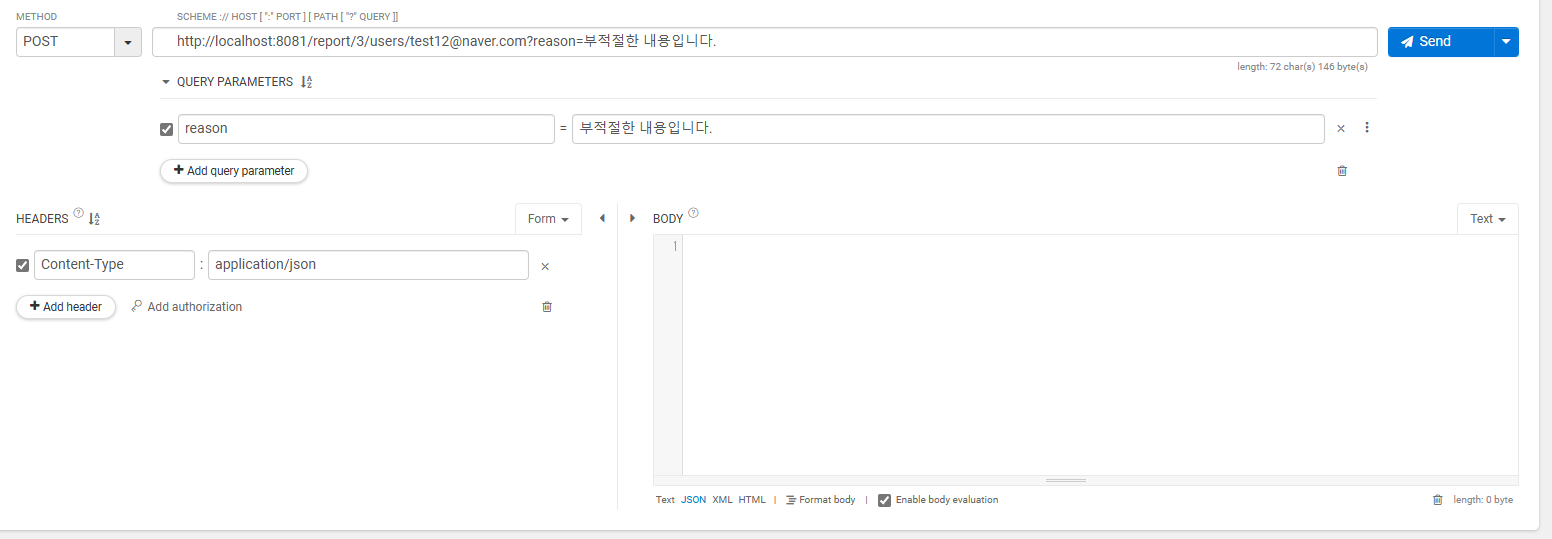Click Format body
Image resolution: width=1552 pixels, height=539 pixels.
pos(820,500)
